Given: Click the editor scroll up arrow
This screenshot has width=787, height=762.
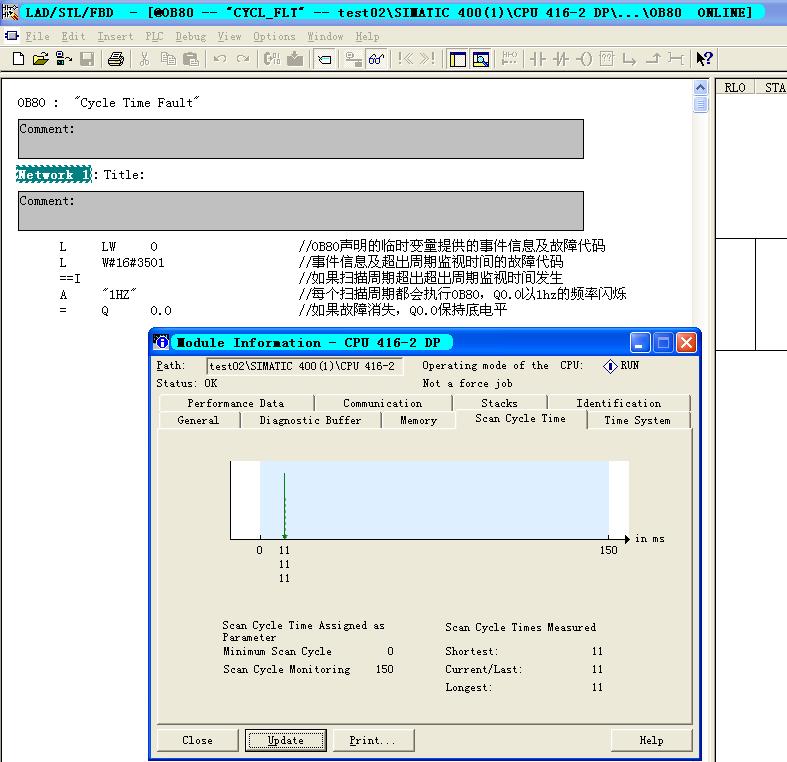Looking at the screenshot, I should (700, 87).
